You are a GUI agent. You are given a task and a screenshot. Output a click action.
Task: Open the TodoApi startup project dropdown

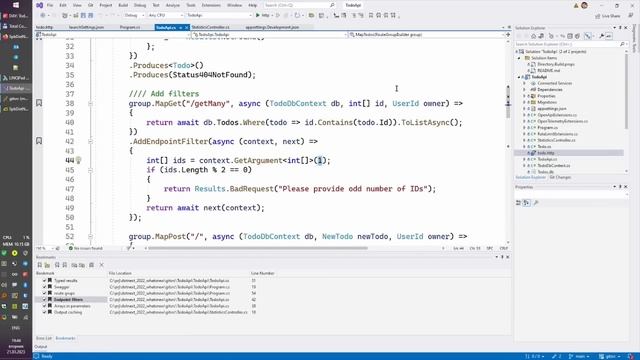pos(219,15)
